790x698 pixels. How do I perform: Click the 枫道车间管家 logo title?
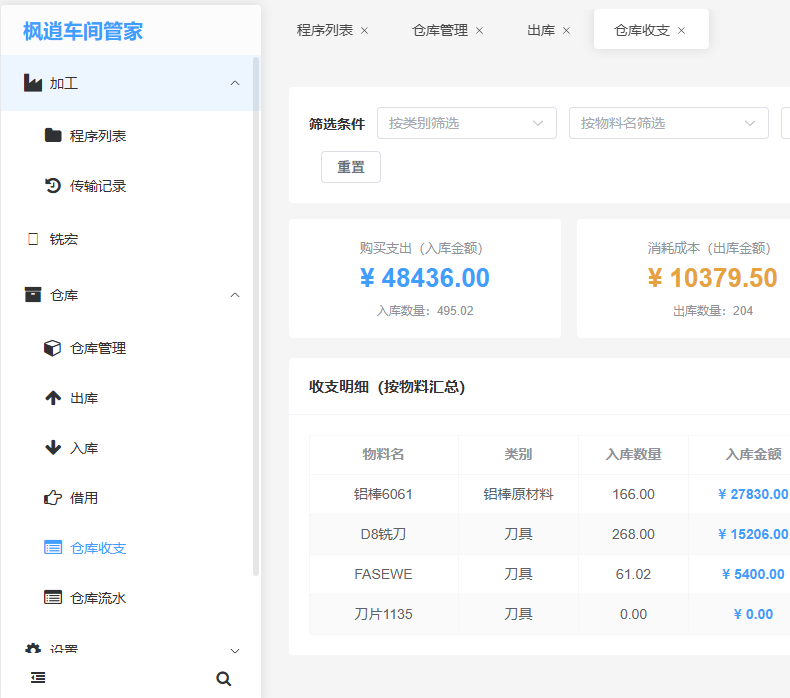click(83, 31)
